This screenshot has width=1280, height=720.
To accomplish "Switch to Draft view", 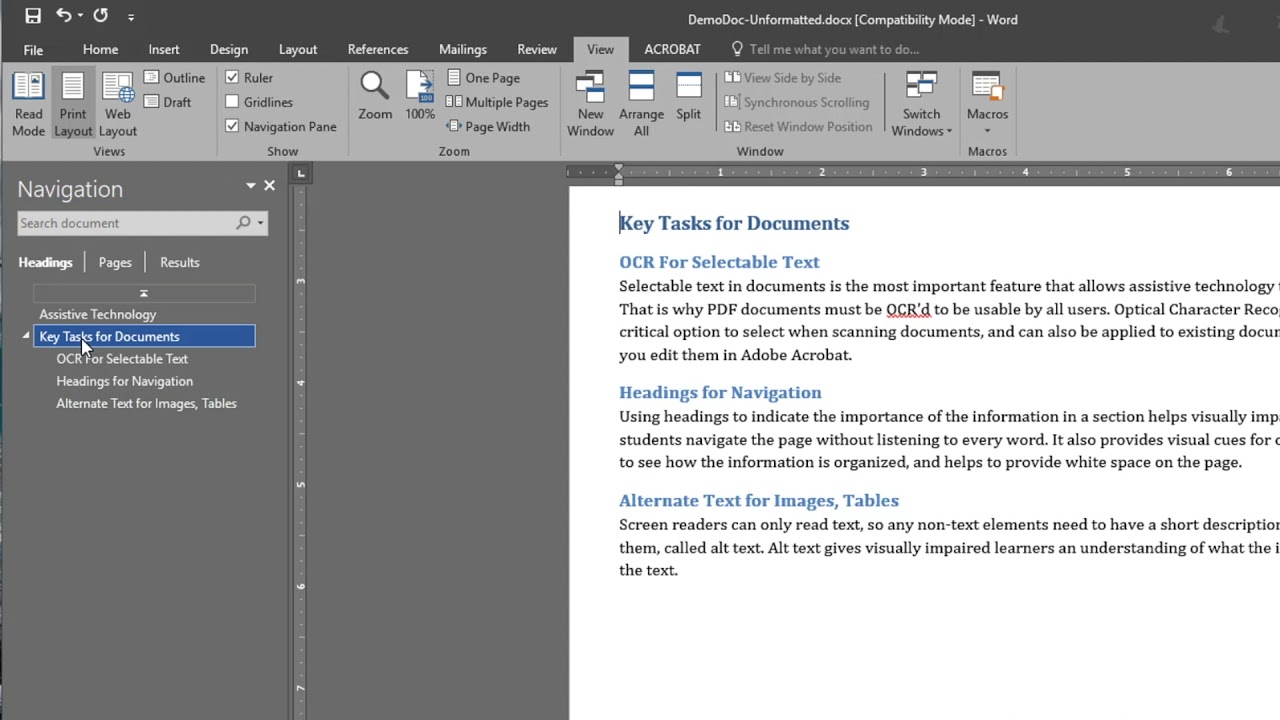I will pos(168,102).
